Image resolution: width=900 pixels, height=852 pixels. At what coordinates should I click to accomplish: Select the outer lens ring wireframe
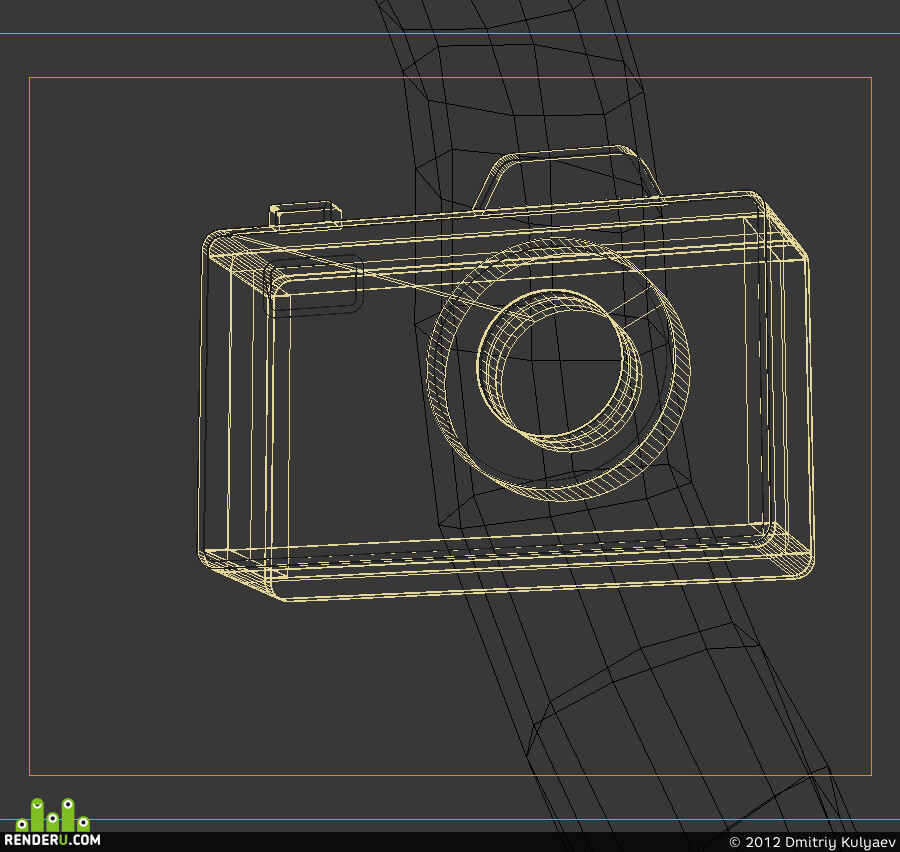pyautogui.click(x=558, y=369)
